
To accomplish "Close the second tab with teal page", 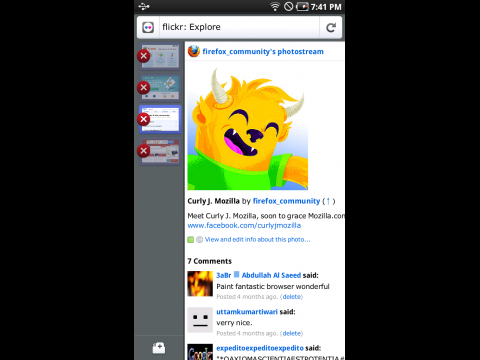I will pyautogui.click(x=144, y=88).
